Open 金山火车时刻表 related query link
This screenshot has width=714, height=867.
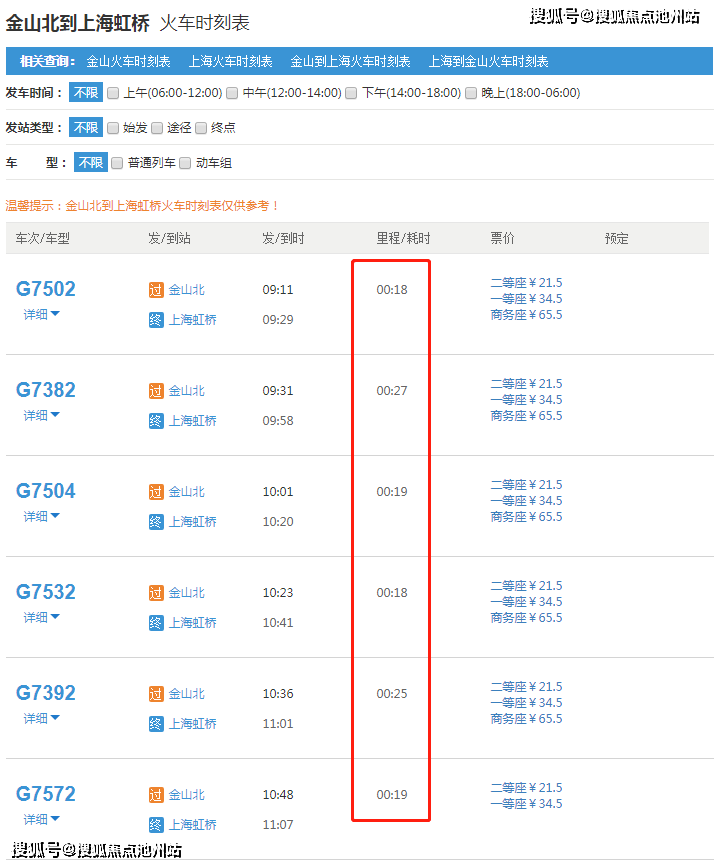[x=128, y=61]
